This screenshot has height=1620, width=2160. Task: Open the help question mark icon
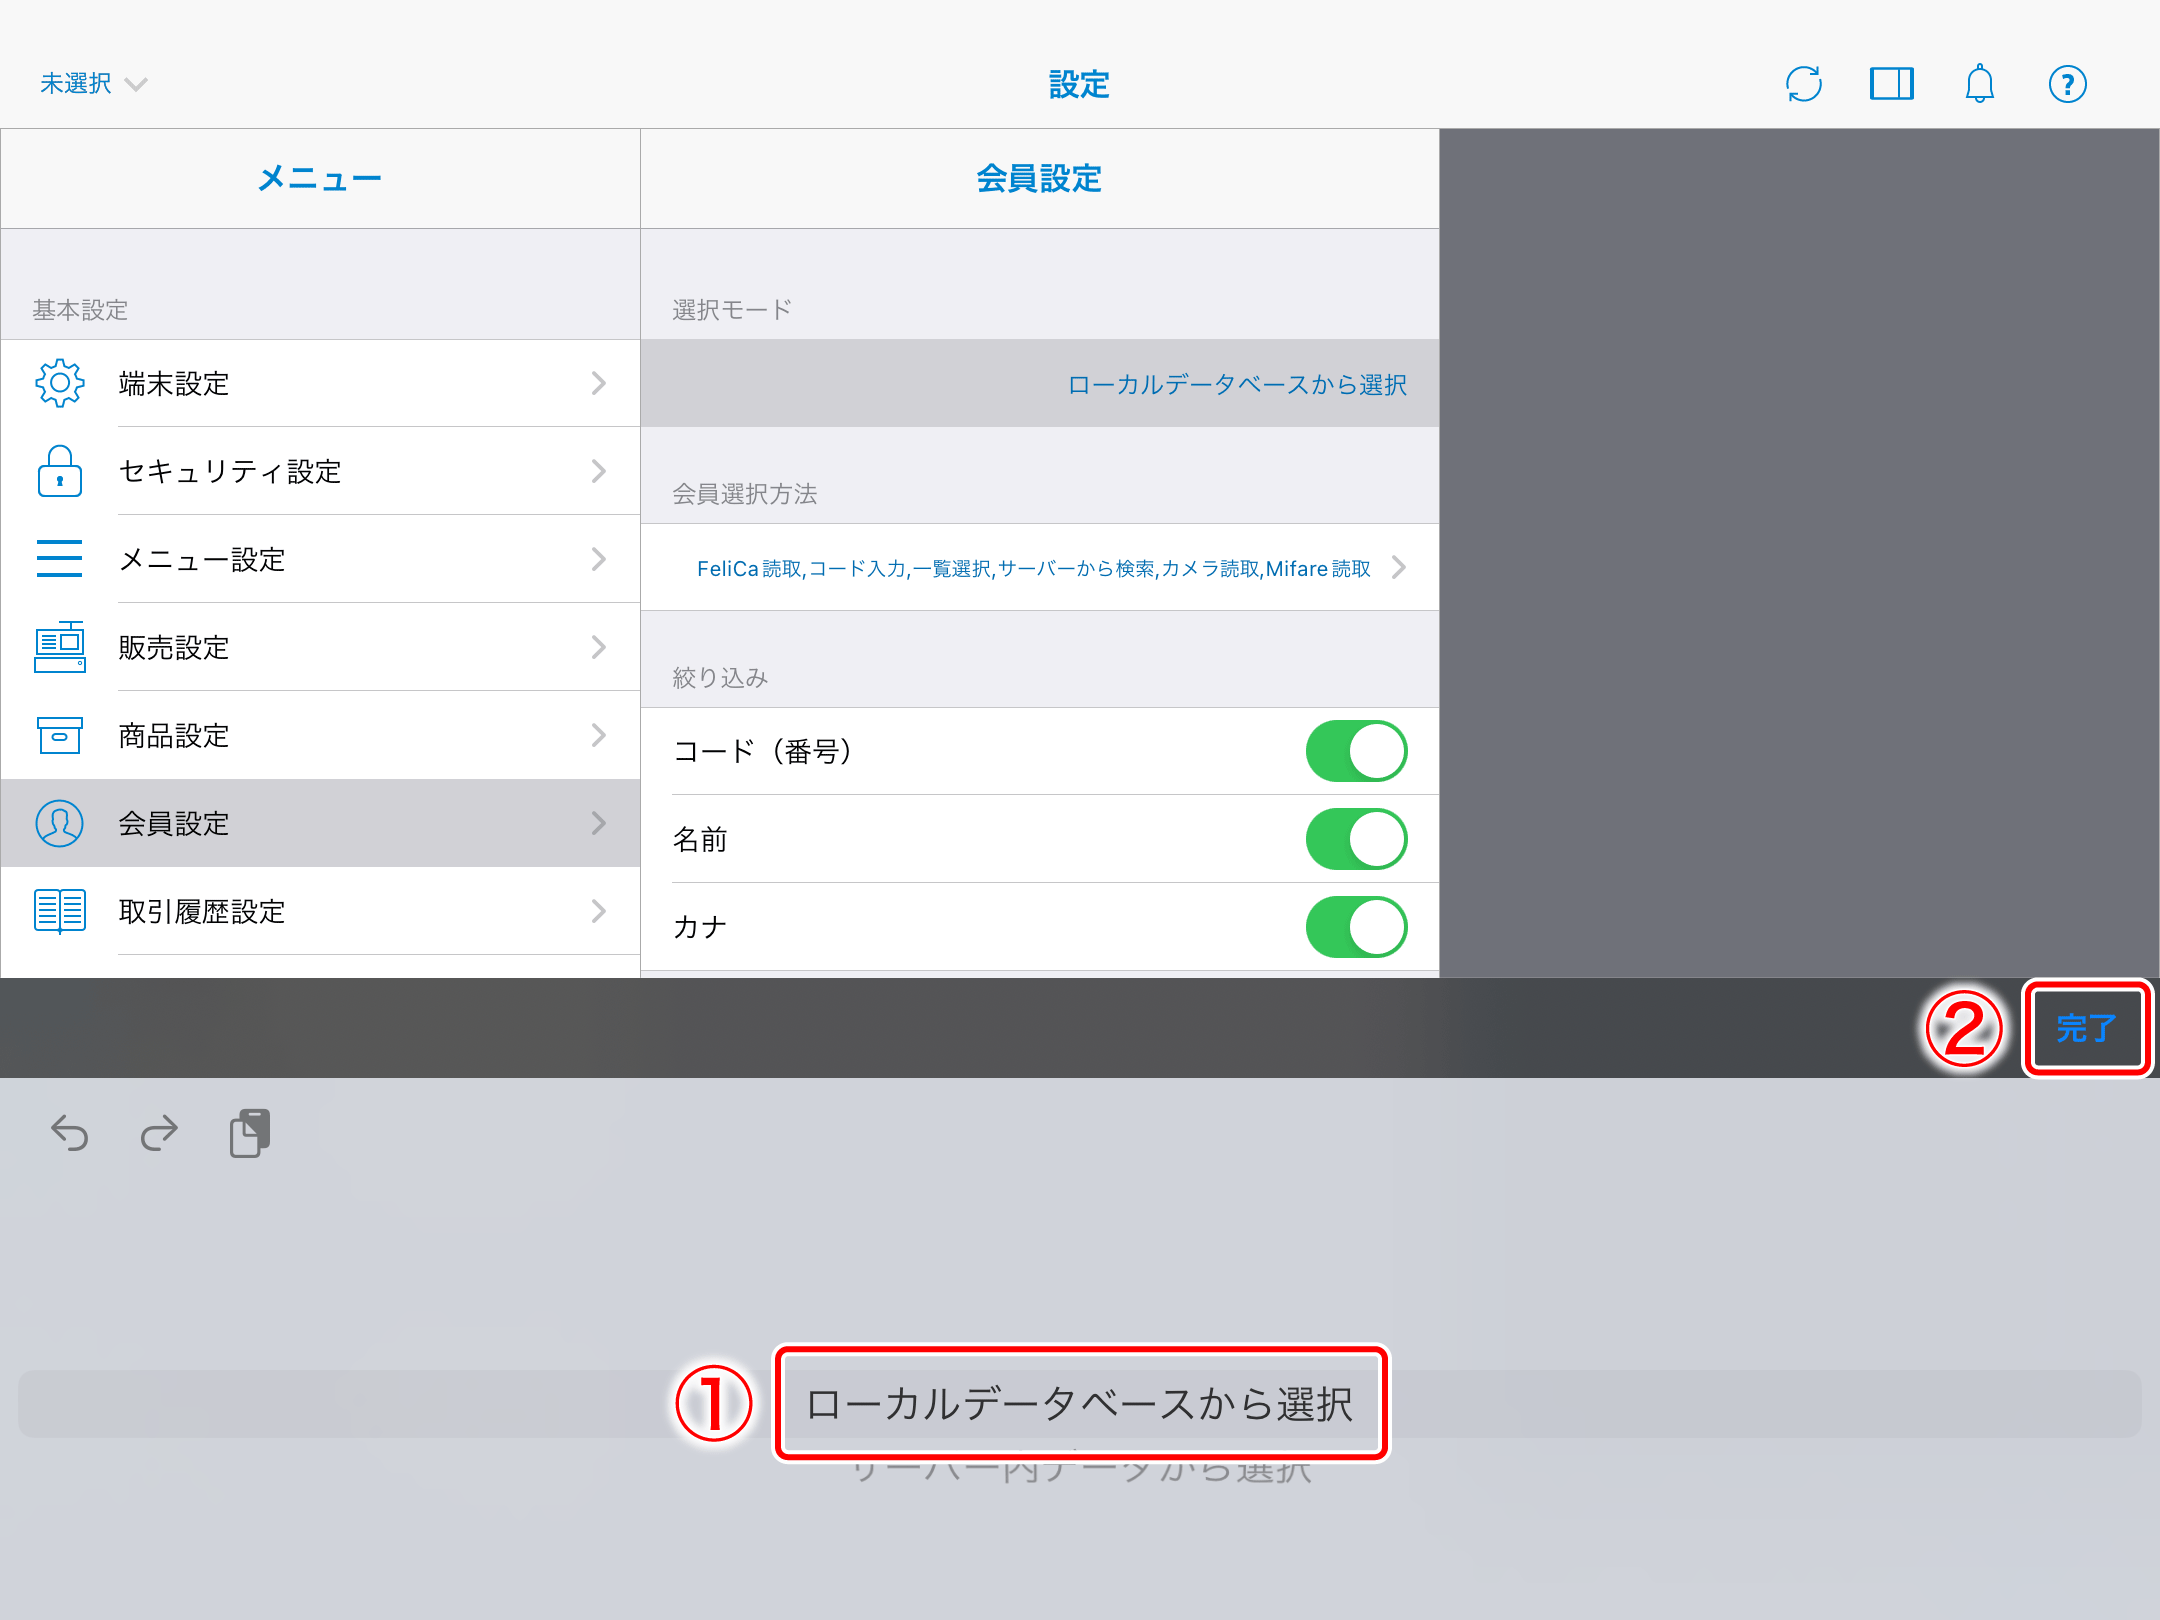coord(2068,84)
